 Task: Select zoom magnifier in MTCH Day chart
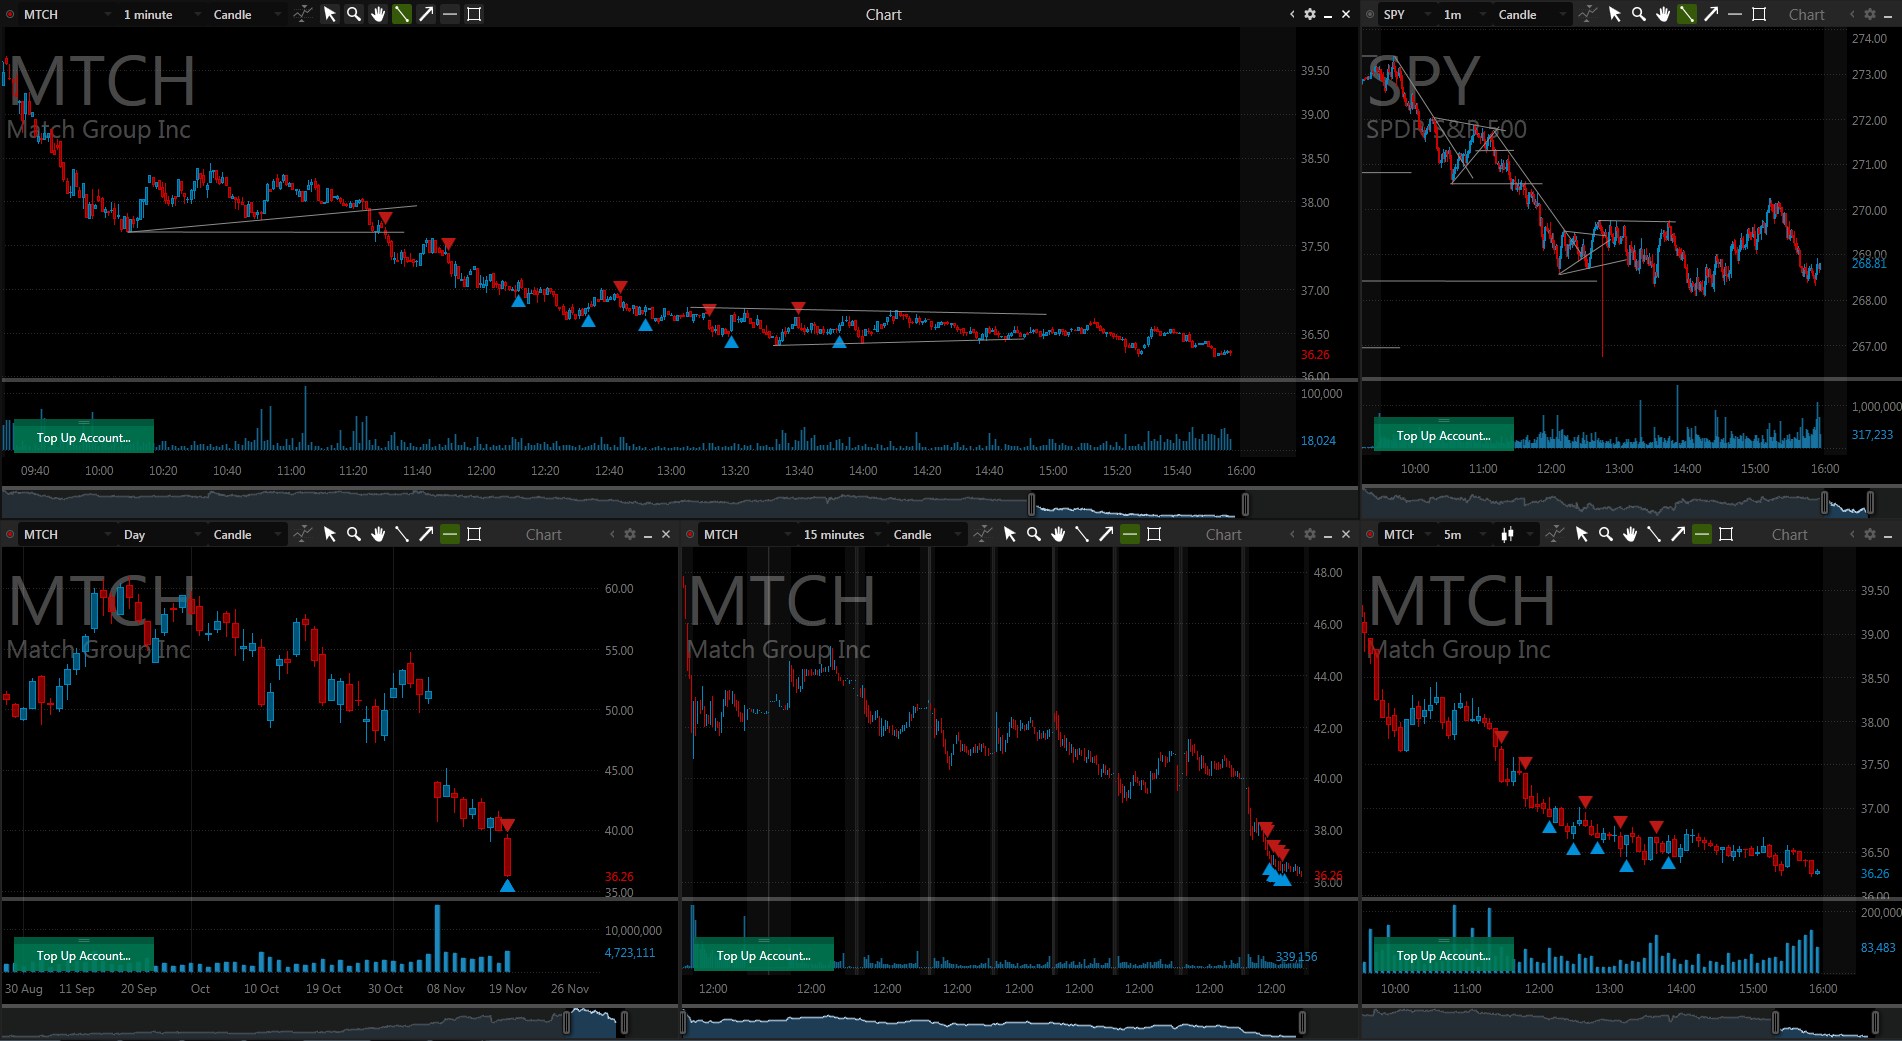pos(354,534)
